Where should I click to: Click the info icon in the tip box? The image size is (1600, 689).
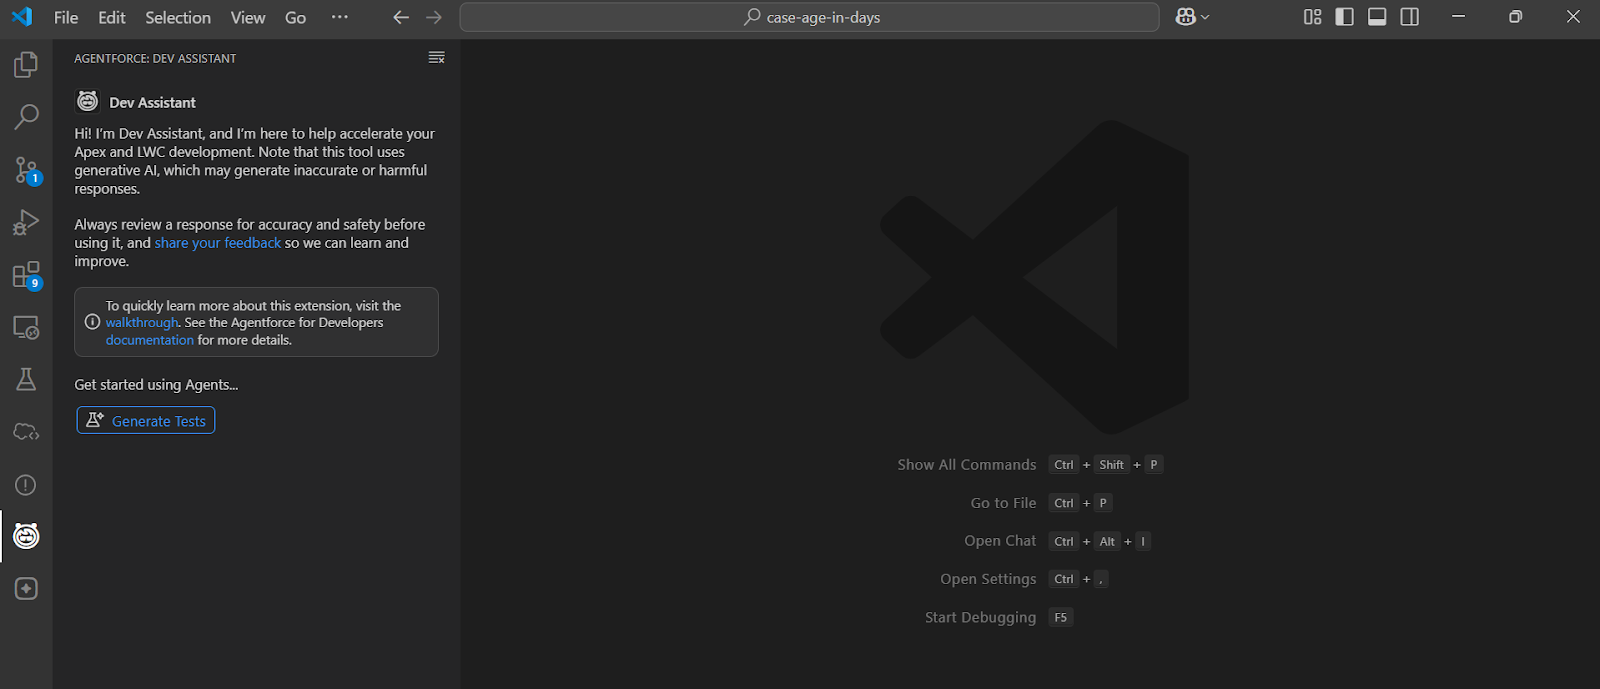click(x=92, y=322)
